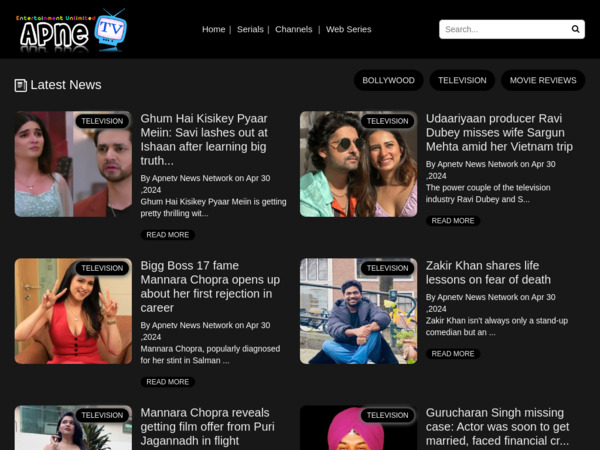This screenshot has width=600, height=450.
Task: Open the Zakir Khan thumbnail image
Action: pos(359,311)
